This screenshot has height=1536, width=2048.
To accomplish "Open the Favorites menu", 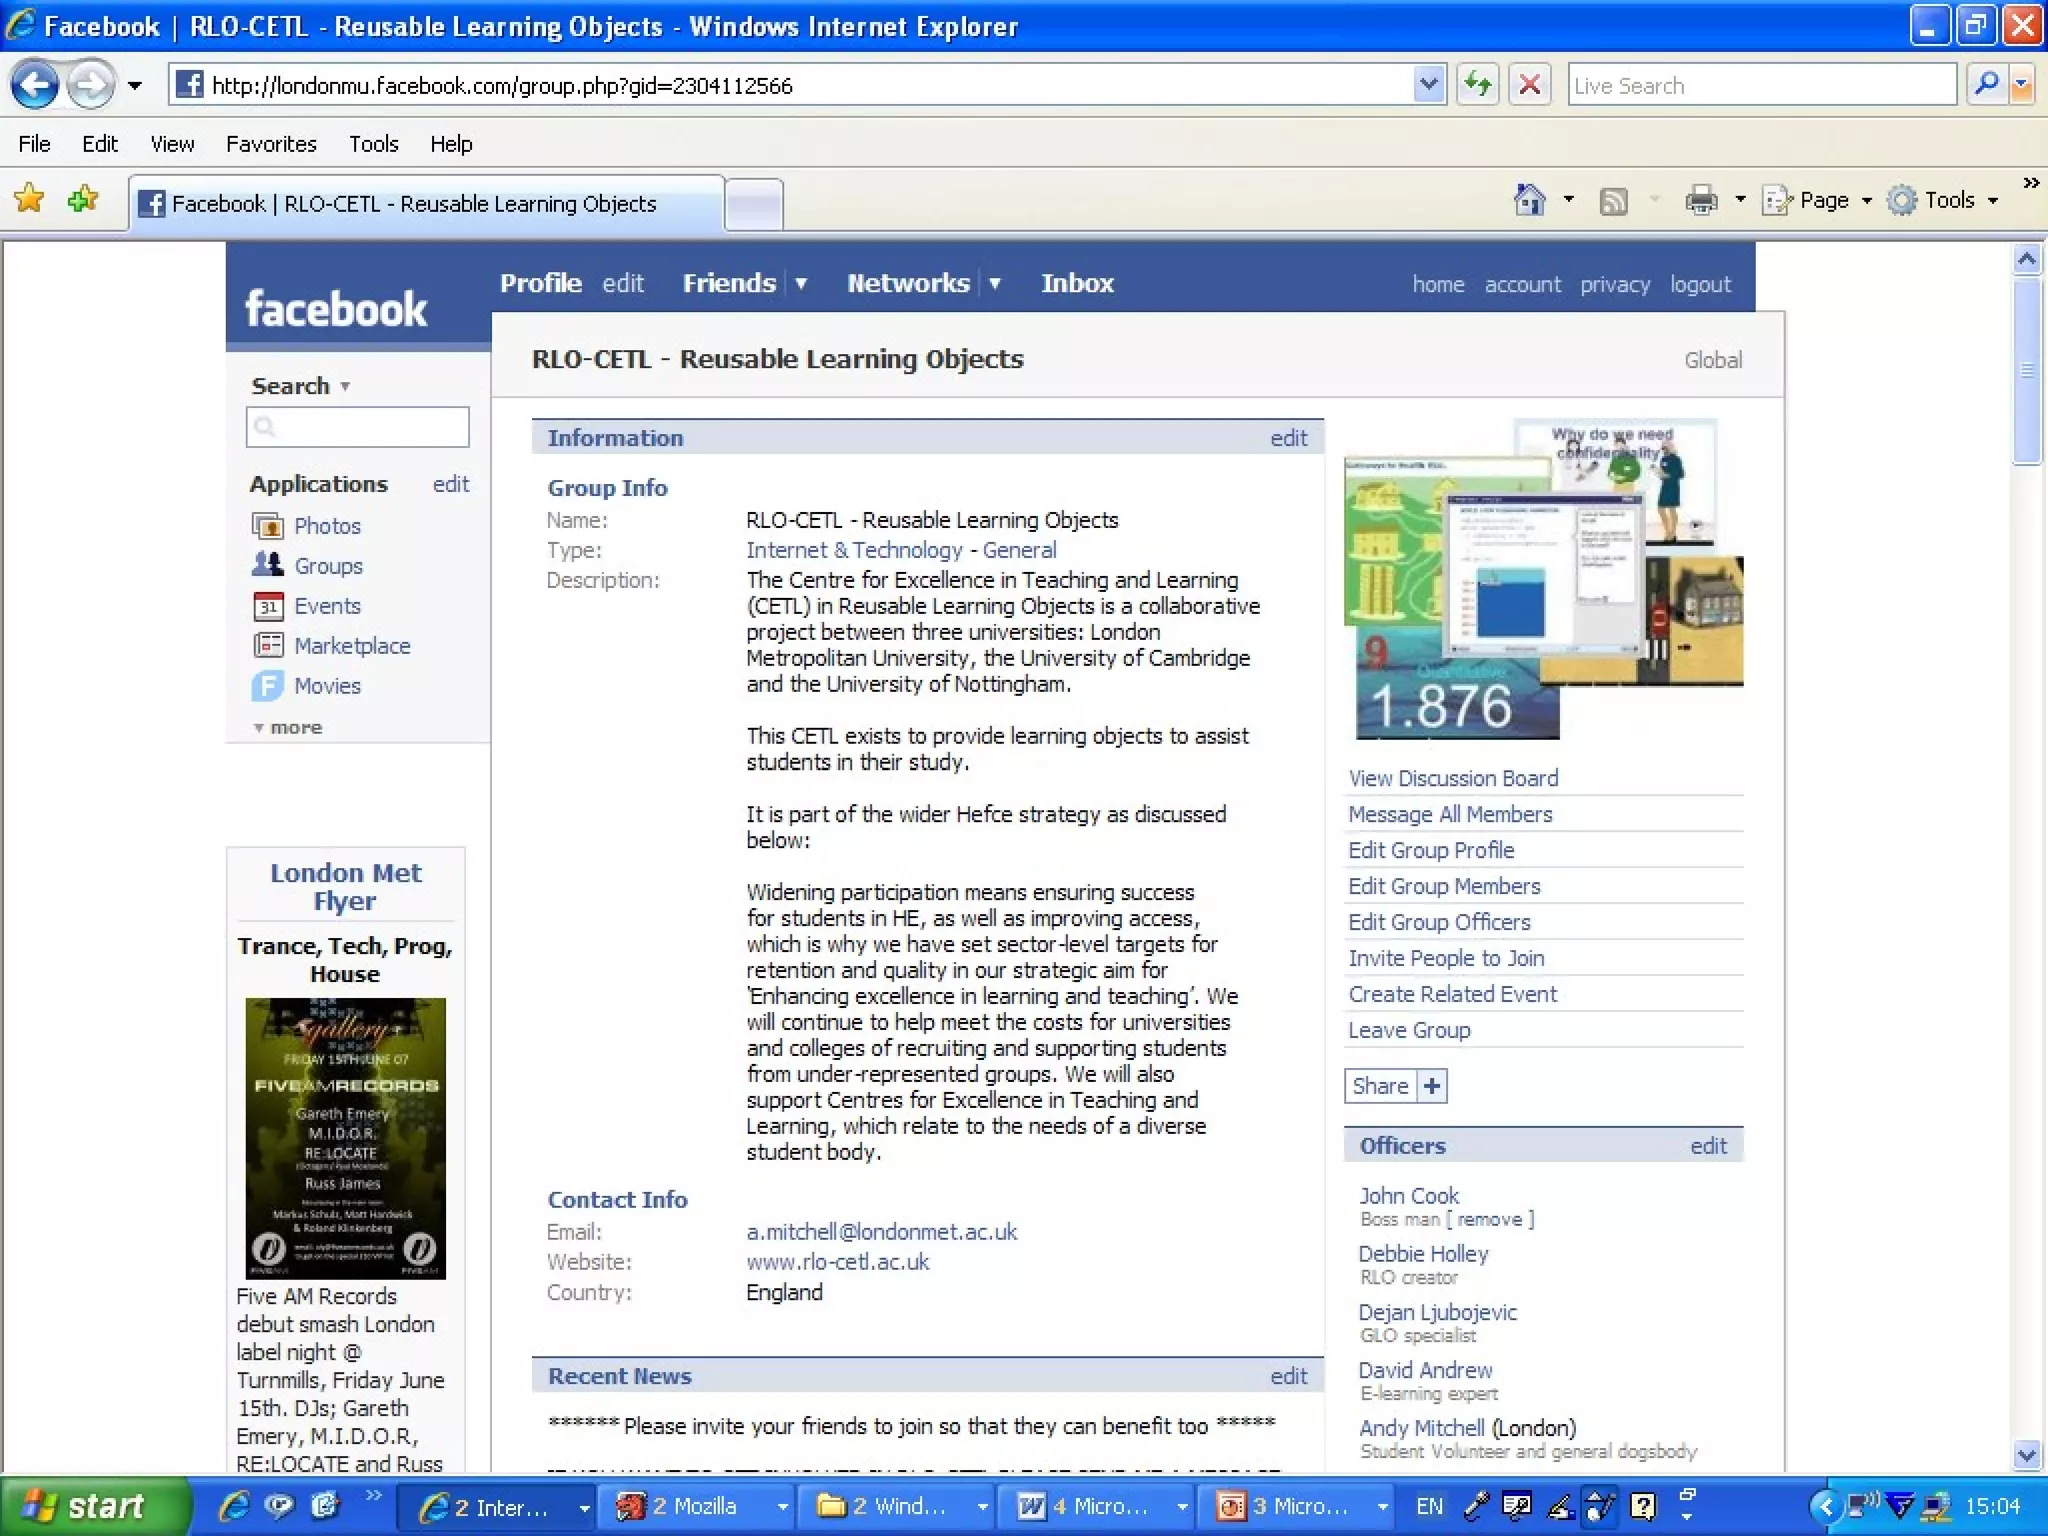I will coord(271,144).
